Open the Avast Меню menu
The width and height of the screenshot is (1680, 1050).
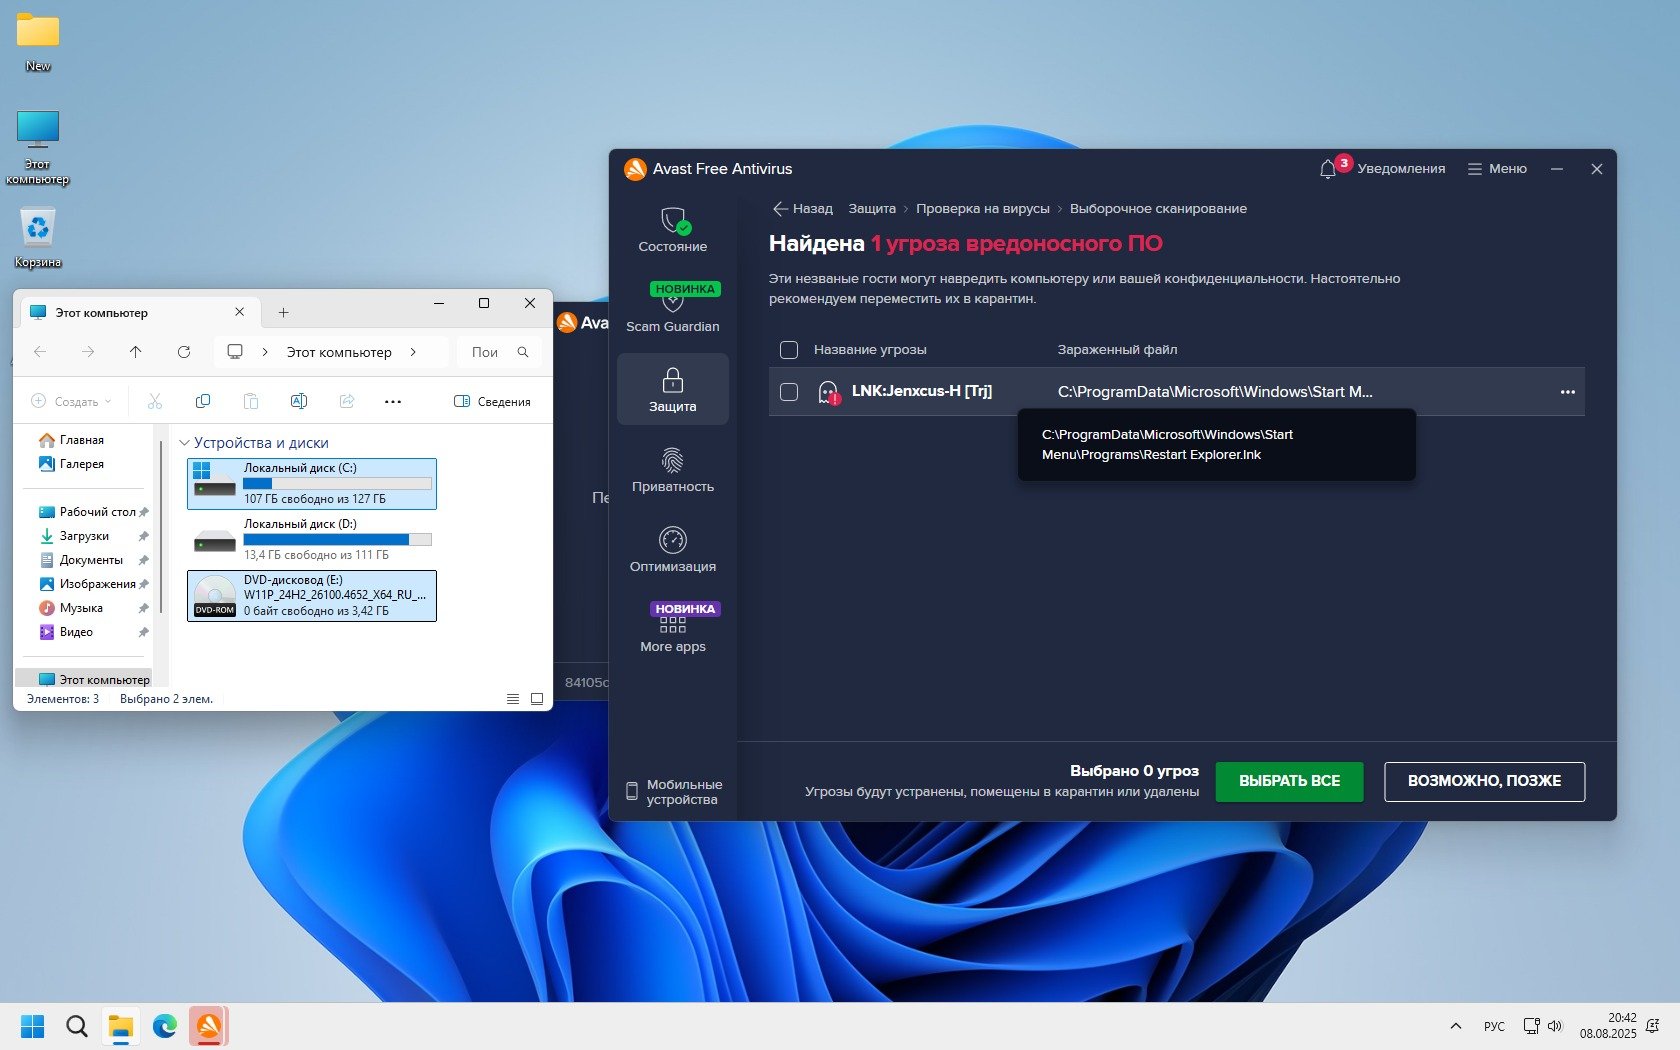1497,169
